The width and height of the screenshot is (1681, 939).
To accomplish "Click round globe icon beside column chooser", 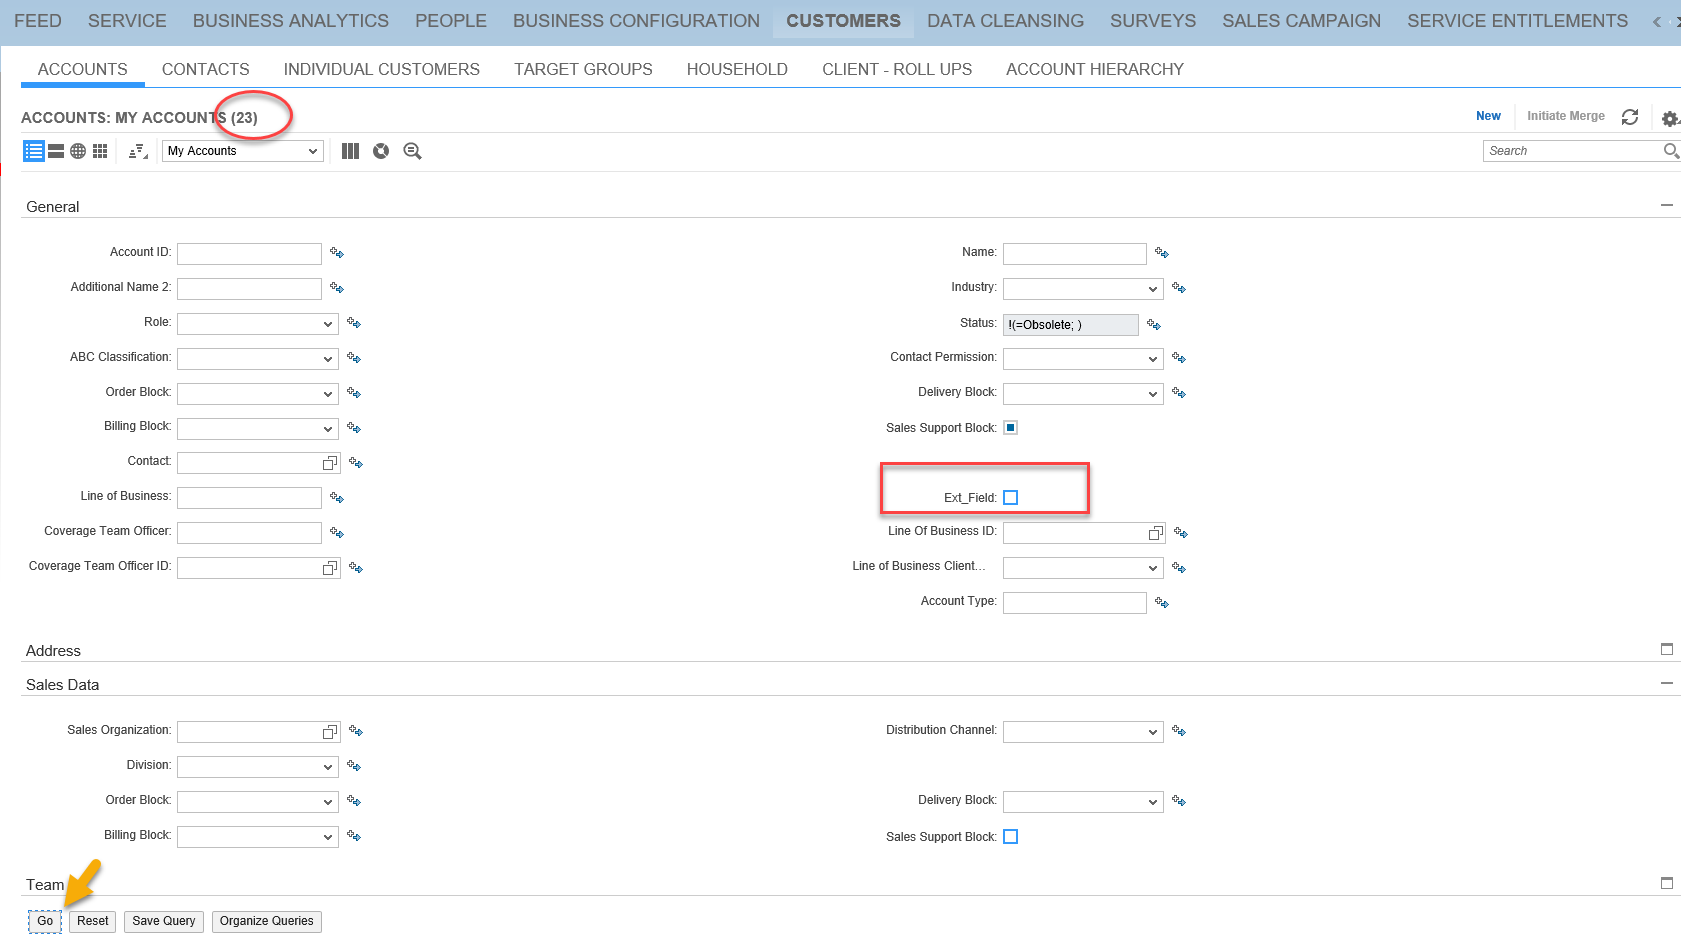I will [381, 151].
